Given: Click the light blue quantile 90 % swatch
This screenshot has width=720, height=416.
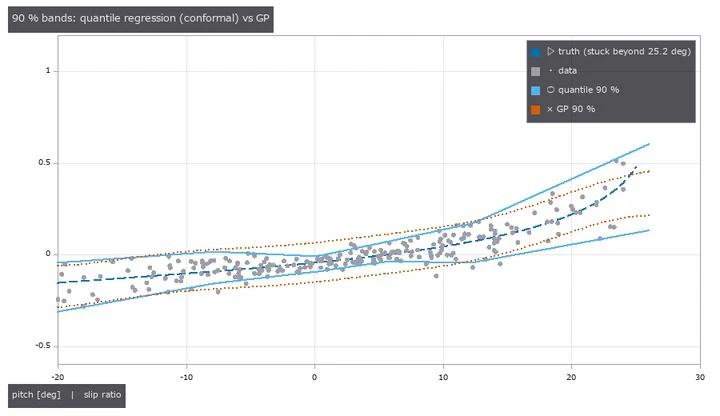Looking at the screenshot, I should point(535,90).
